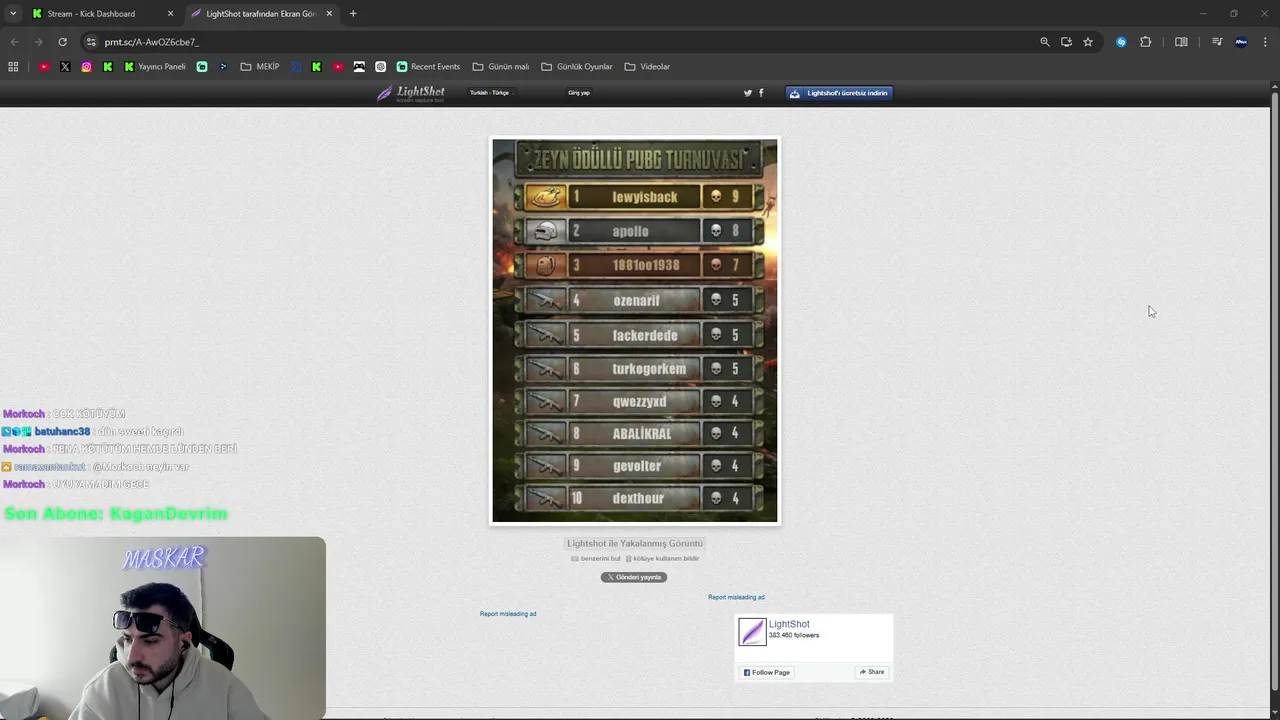Open the Chrome three-dot menu
1280x720 pixels.
pos(1265,42)
